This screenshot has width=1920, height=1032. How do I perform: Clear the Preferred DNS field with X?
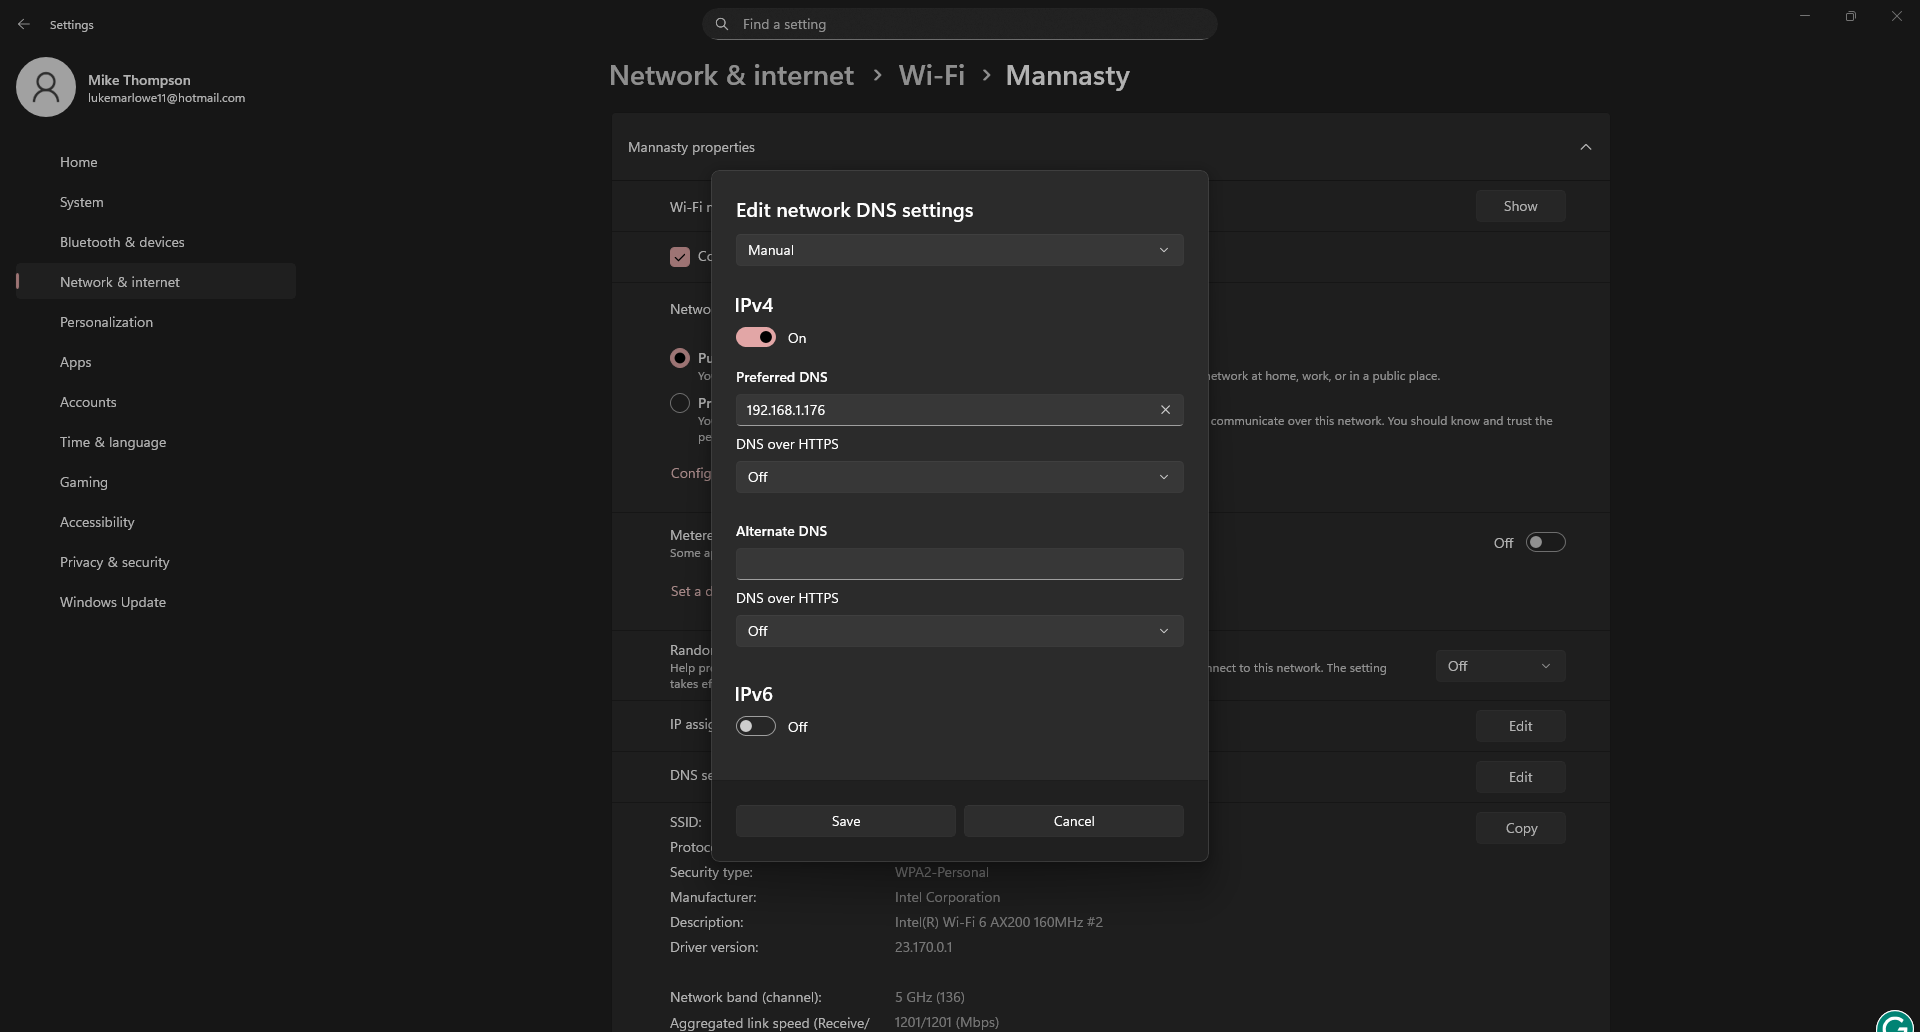(x=1165, y=410)
